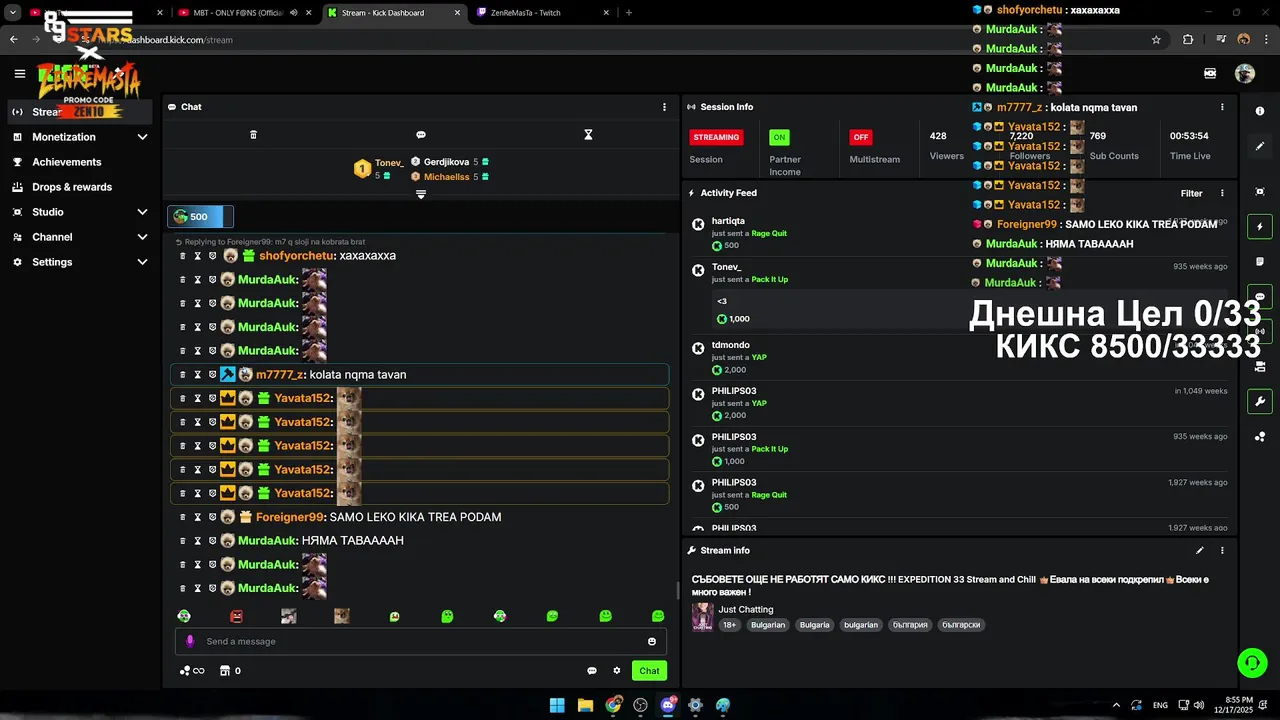This screenshot has width=1280, height=720.
Task: Click the info icon in right sidebar
Action: coord(1260,112)
